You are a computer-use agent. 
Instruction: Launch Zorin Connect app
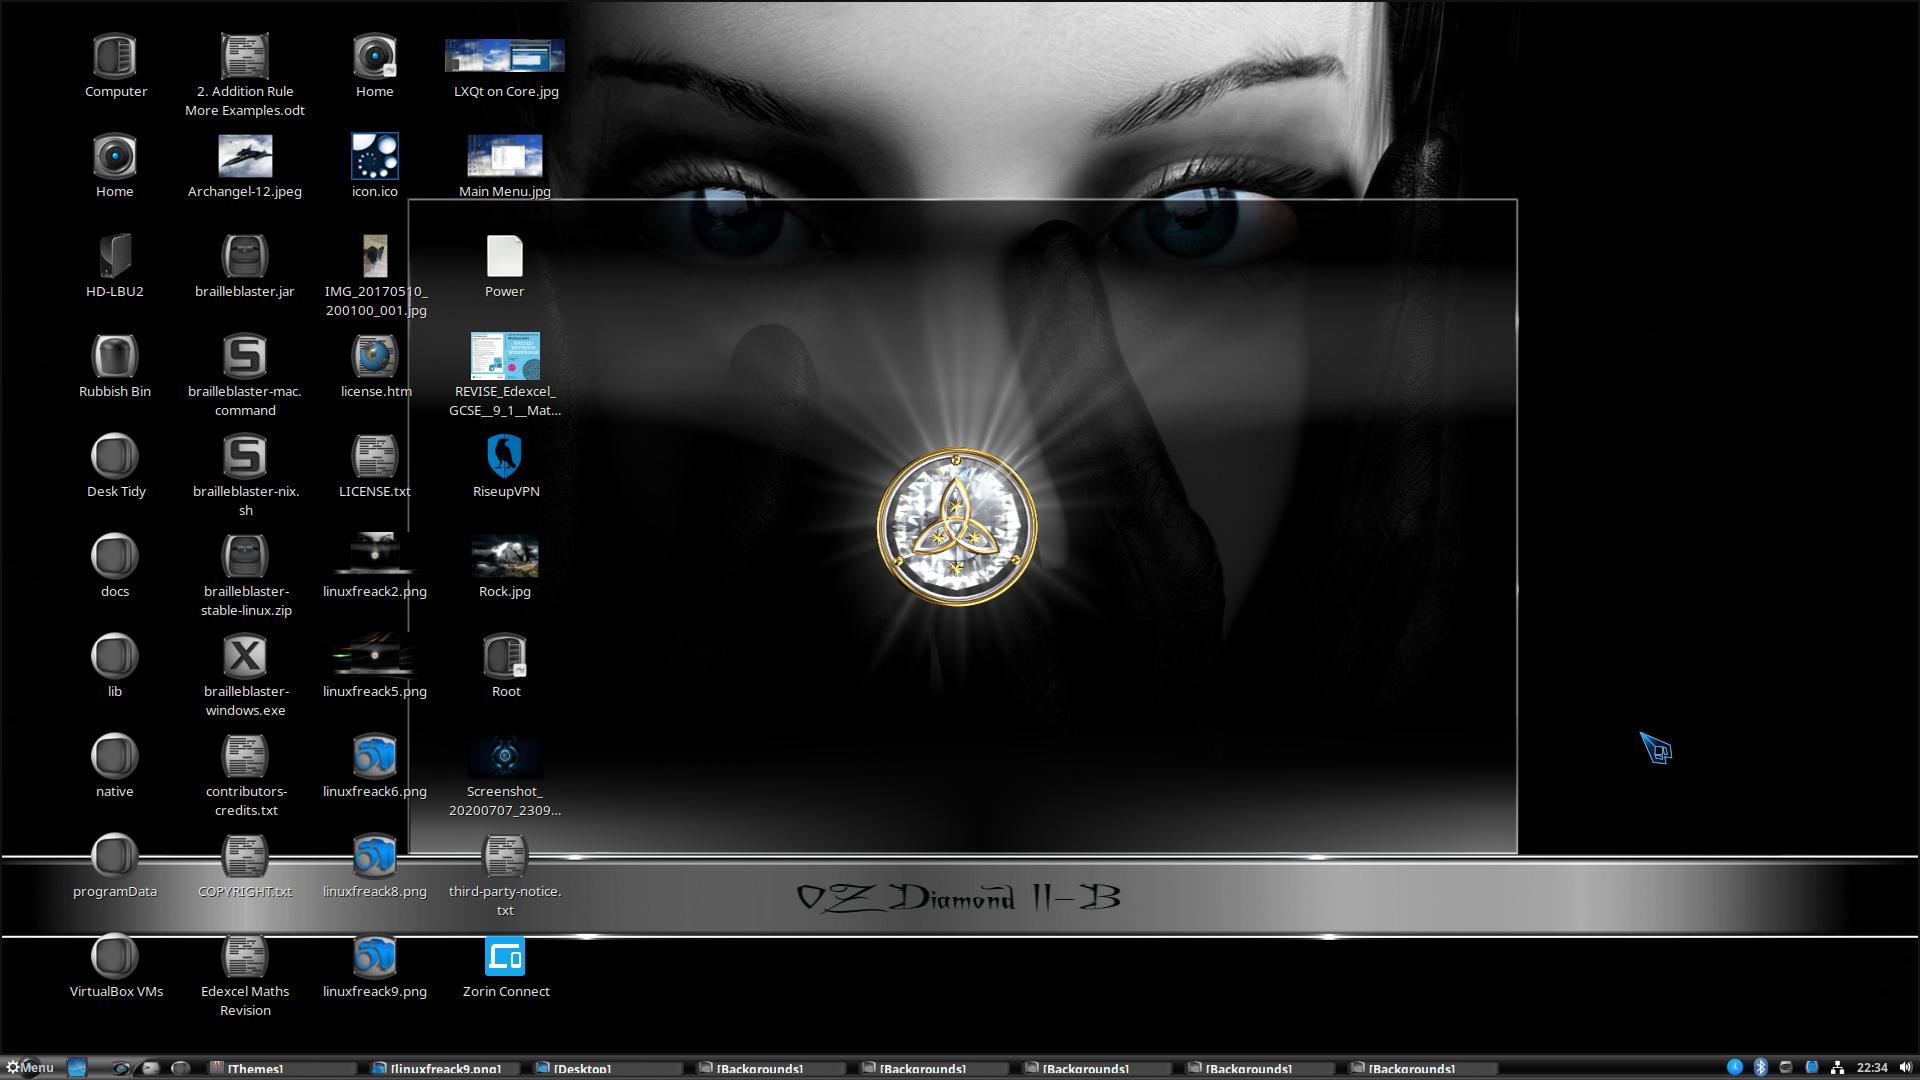(505, 955)
